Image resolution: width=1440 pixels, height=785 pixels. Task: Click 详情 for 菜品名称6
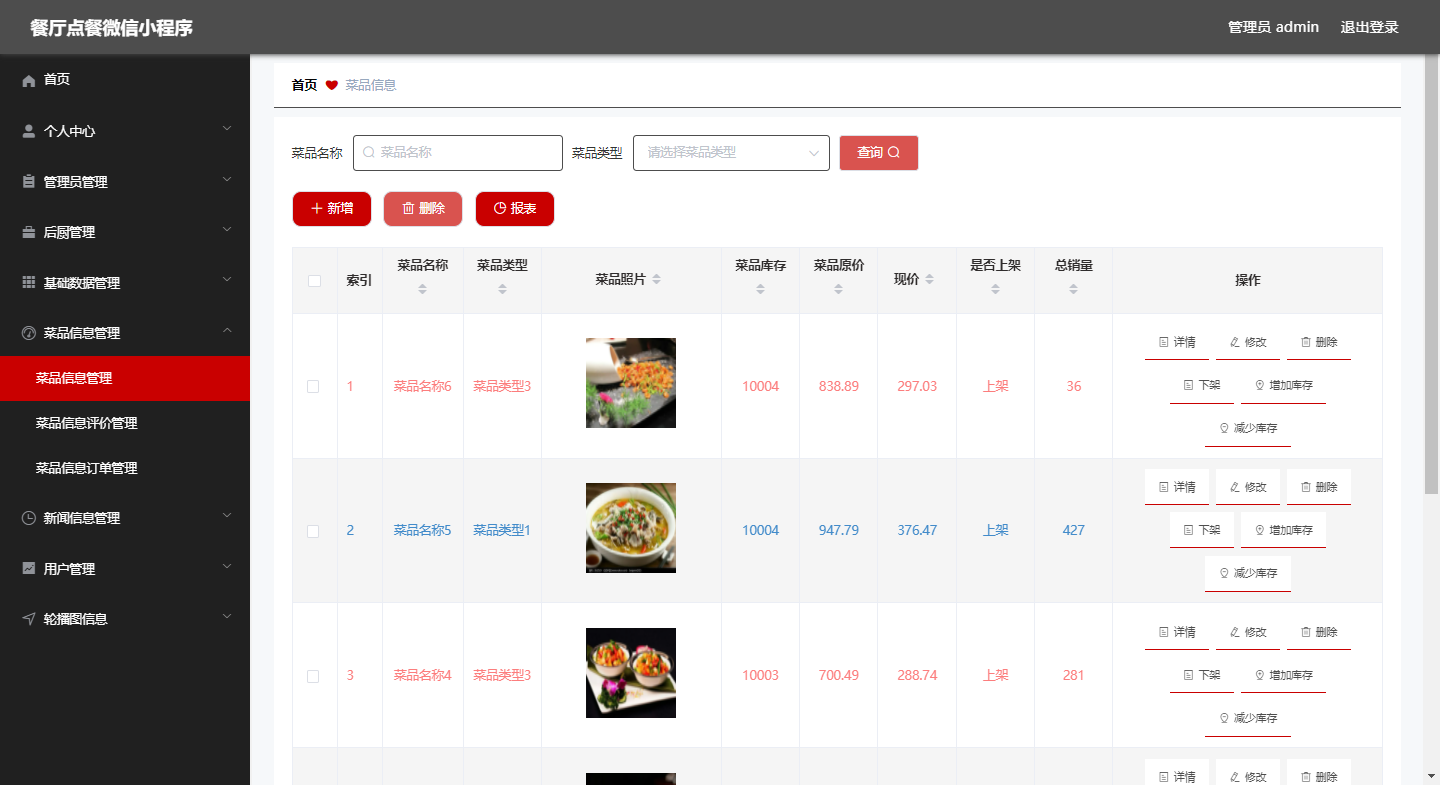1177,342
